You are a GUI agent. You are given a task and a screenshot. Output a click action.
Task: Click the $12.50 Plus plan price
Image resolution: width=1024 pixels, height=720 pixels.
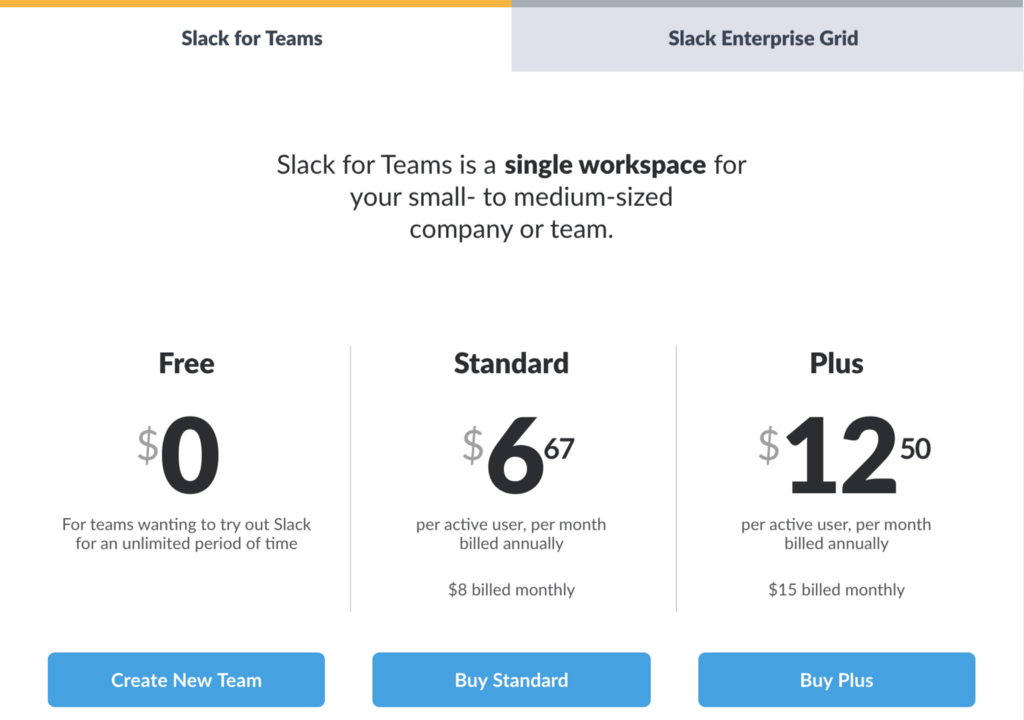[x=845, y=452]
